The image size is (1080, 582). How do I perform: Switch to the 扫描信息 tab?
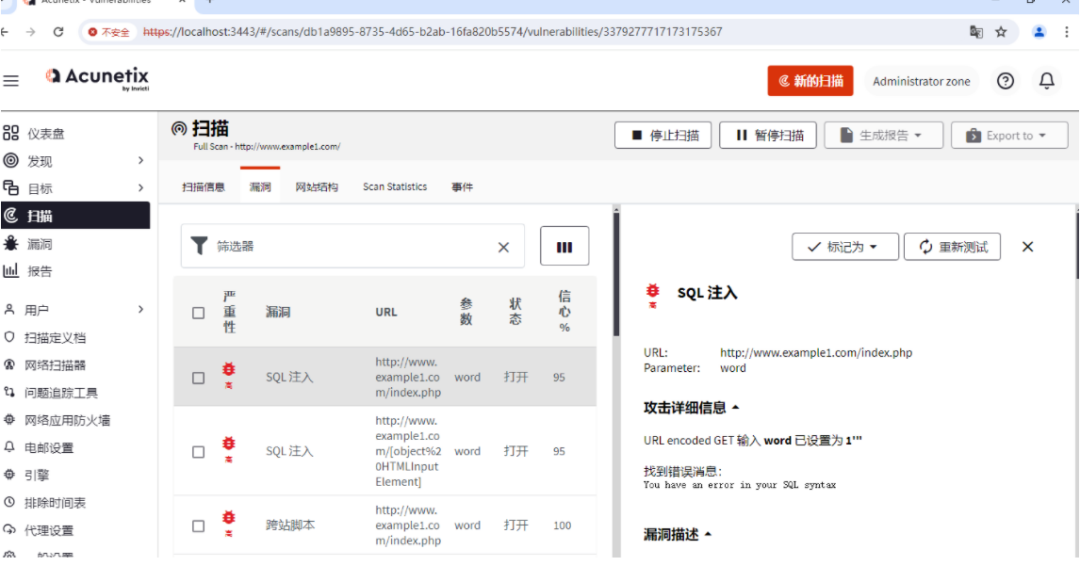pos(203,187)
